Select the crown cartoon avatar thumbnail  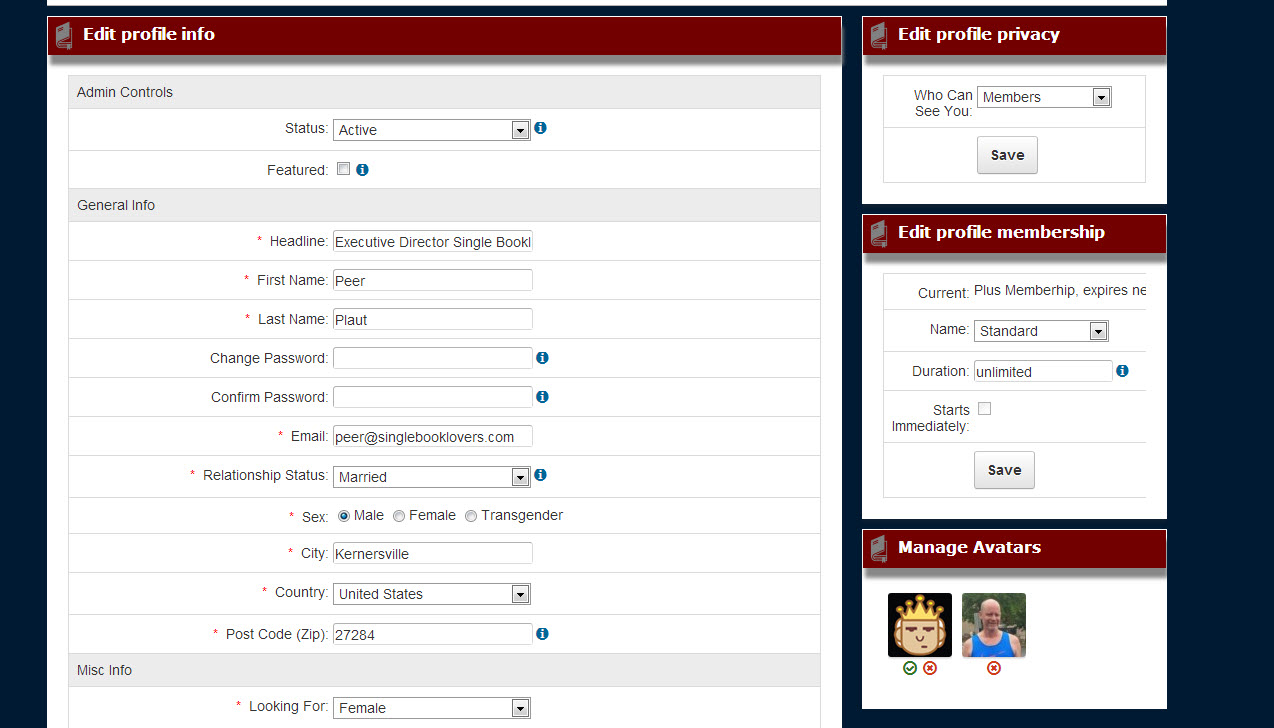point(920,625)
